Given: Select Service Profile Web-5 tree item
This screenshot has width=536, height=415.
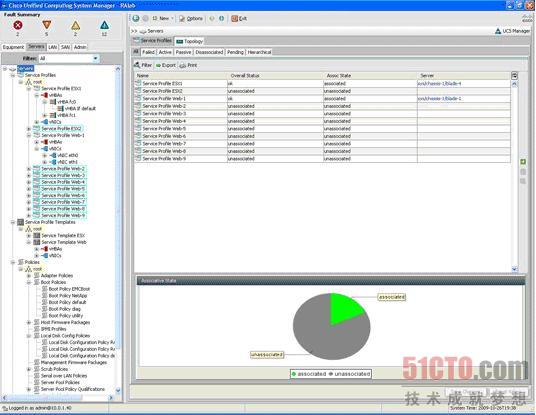Looking at the screenshot, I should (x=63, y=189).
